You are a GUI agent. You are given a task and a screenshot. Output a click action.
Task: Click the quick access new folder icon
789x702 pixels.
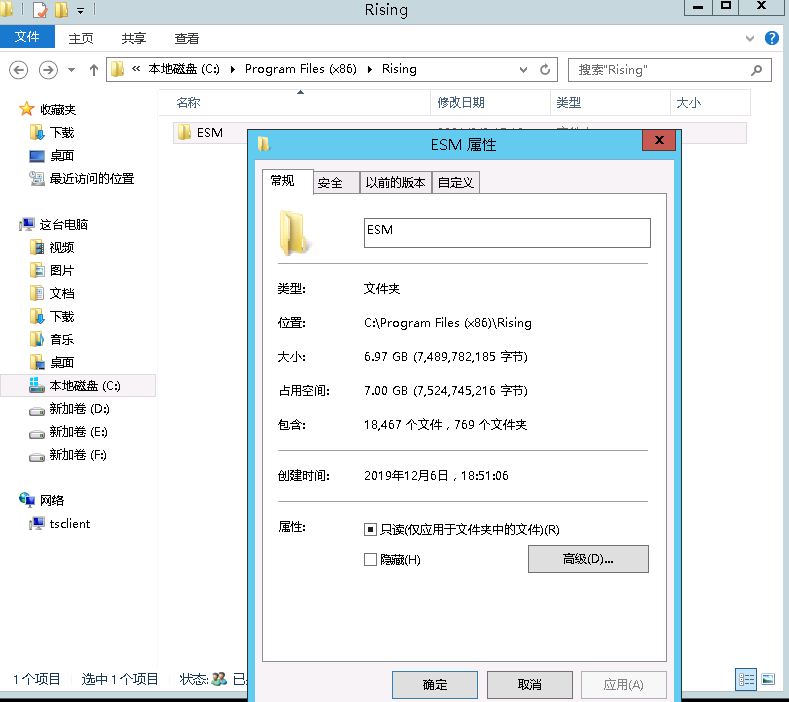[x=61, y=10]
